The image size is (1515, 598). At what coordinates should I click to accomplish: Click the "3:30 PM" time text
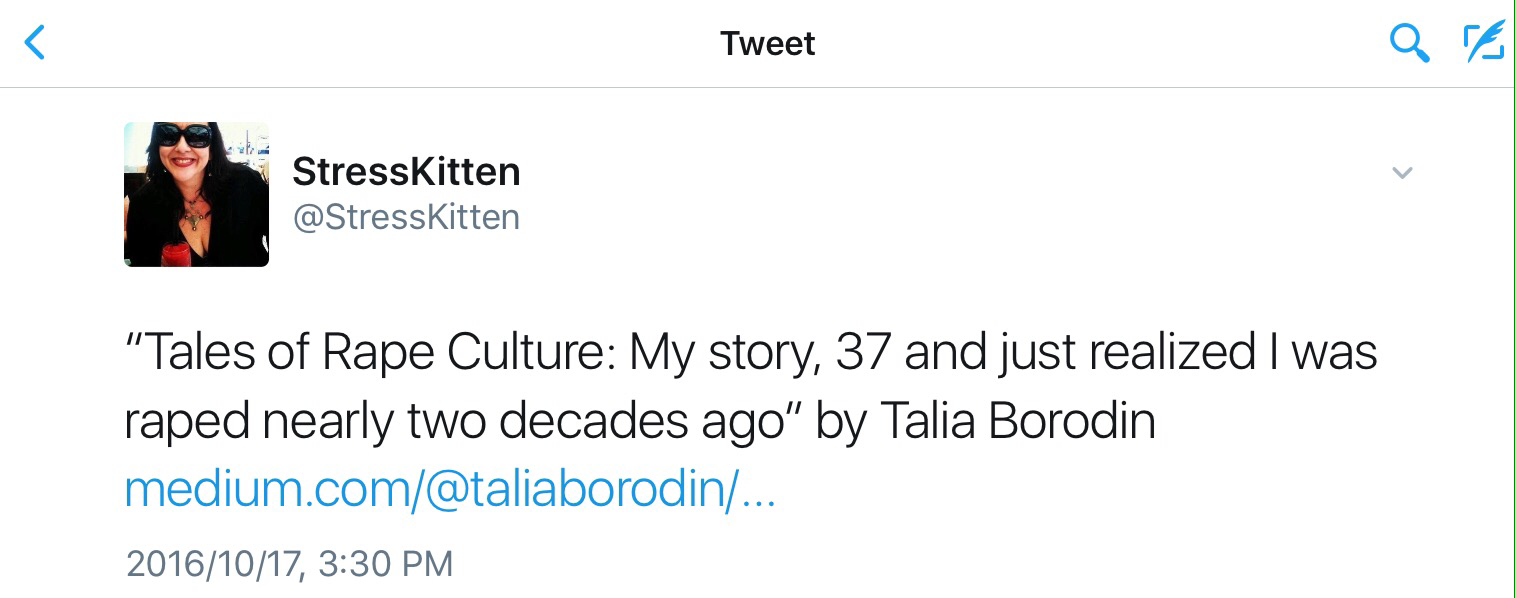coord(386,563)
